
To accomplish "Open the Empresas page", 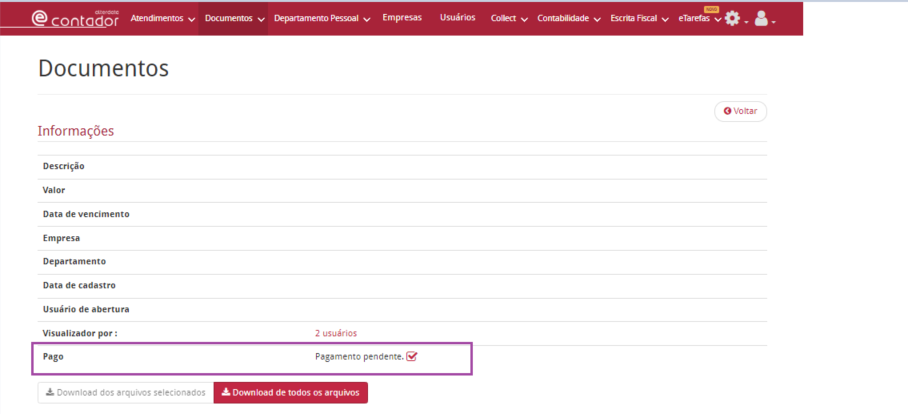I will pos(402,17).
